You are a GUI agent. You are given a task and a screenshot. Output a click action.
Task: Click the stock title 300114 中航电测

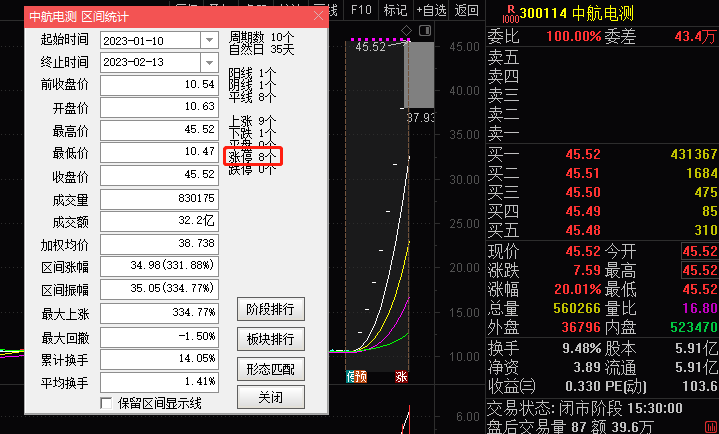[x=576, y=13]
